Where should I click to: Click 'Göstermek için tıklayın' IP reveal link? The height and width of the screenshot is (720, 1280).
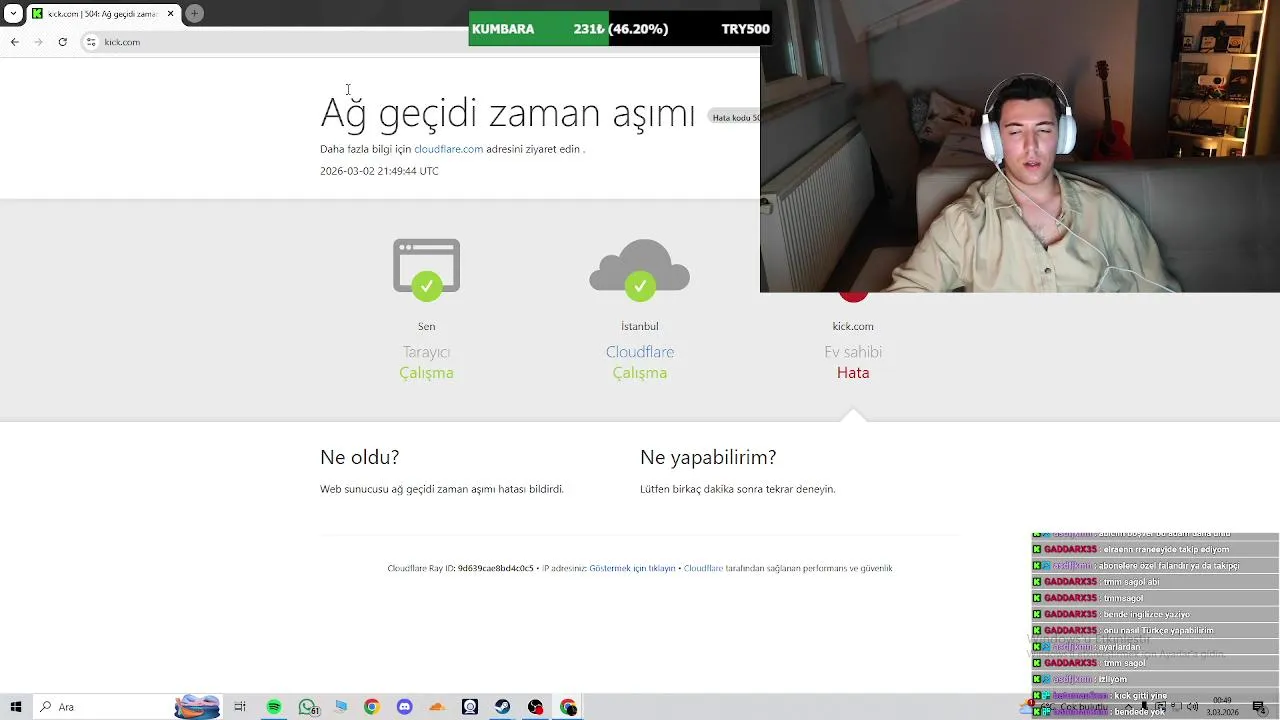[x=632, y=568]
